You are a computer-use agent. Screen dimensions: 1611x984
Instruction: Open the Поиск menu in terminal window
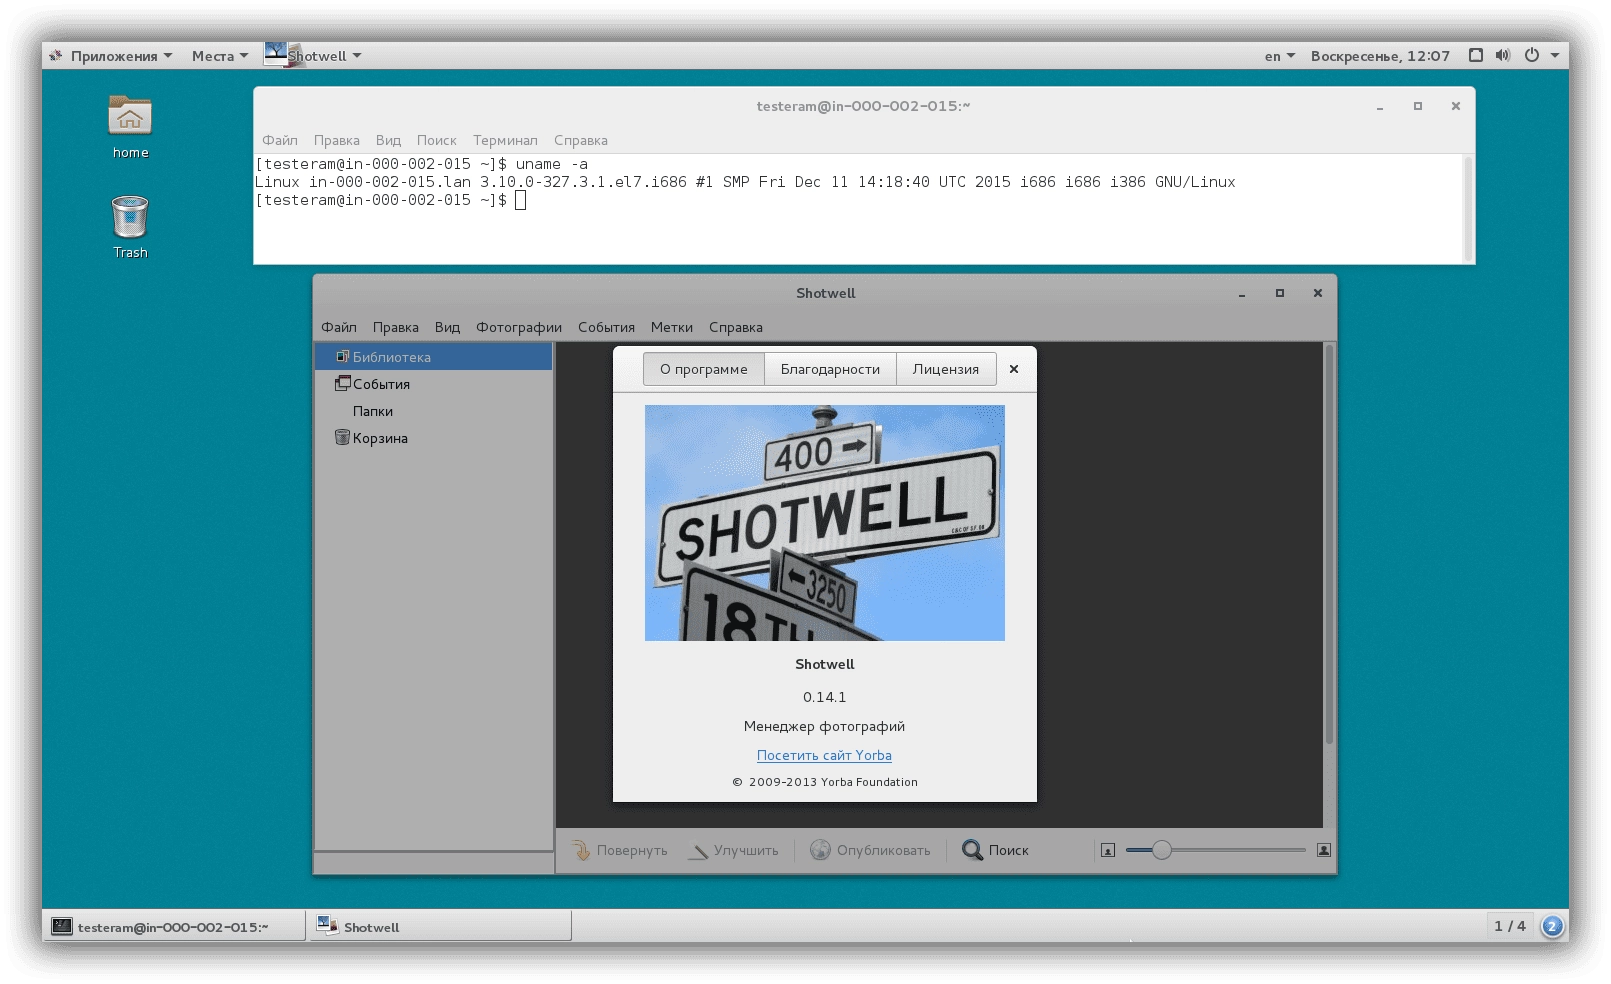(x=437, y=140)
